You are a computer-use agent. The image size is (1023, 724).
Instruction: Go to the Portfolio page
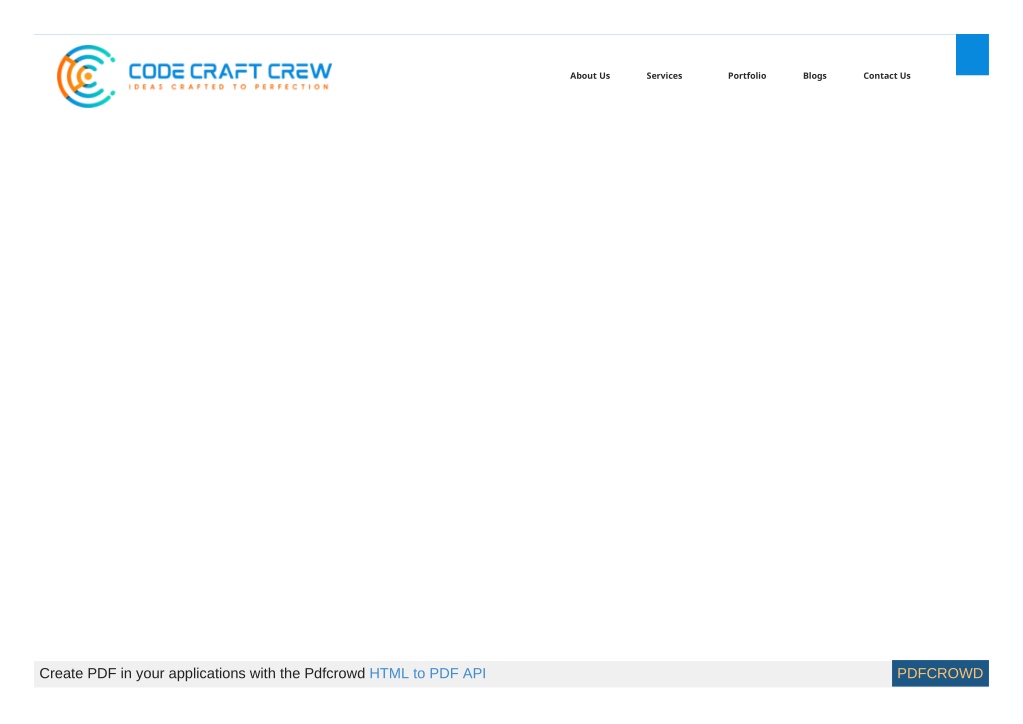747,76
